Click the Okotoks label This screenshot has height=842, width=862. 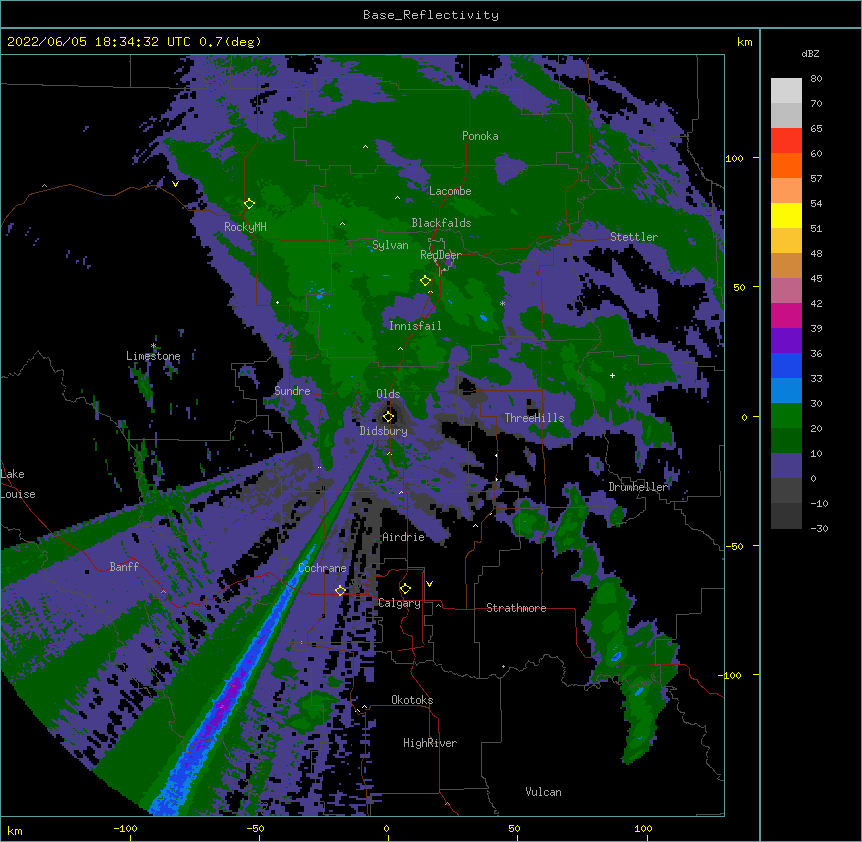pos(412,700)
